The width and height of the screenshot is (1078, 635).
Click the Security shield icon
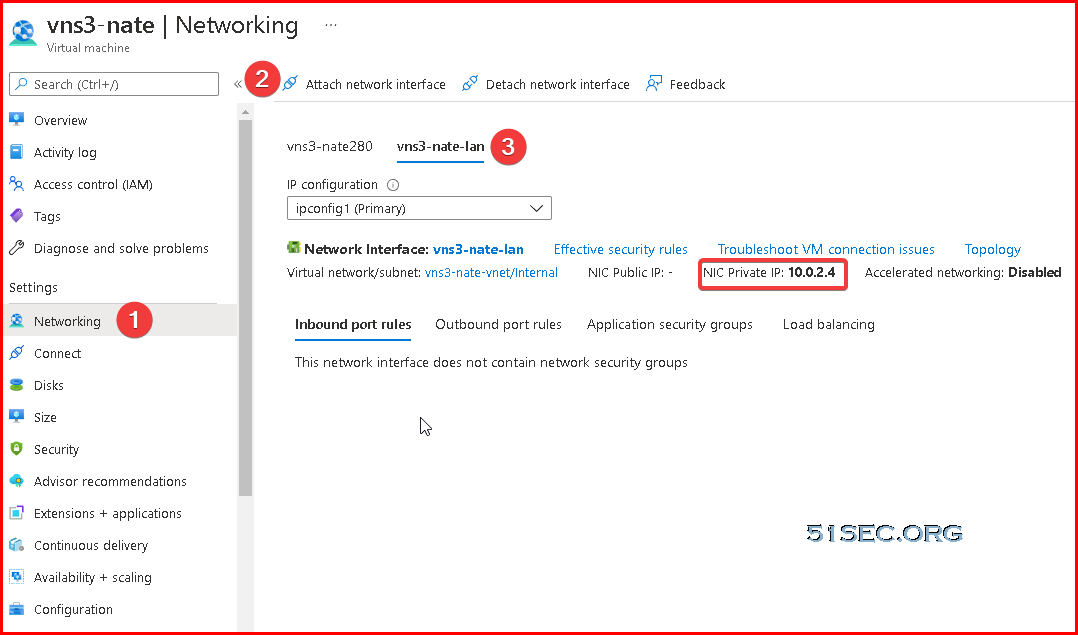(x=16, y=449)
